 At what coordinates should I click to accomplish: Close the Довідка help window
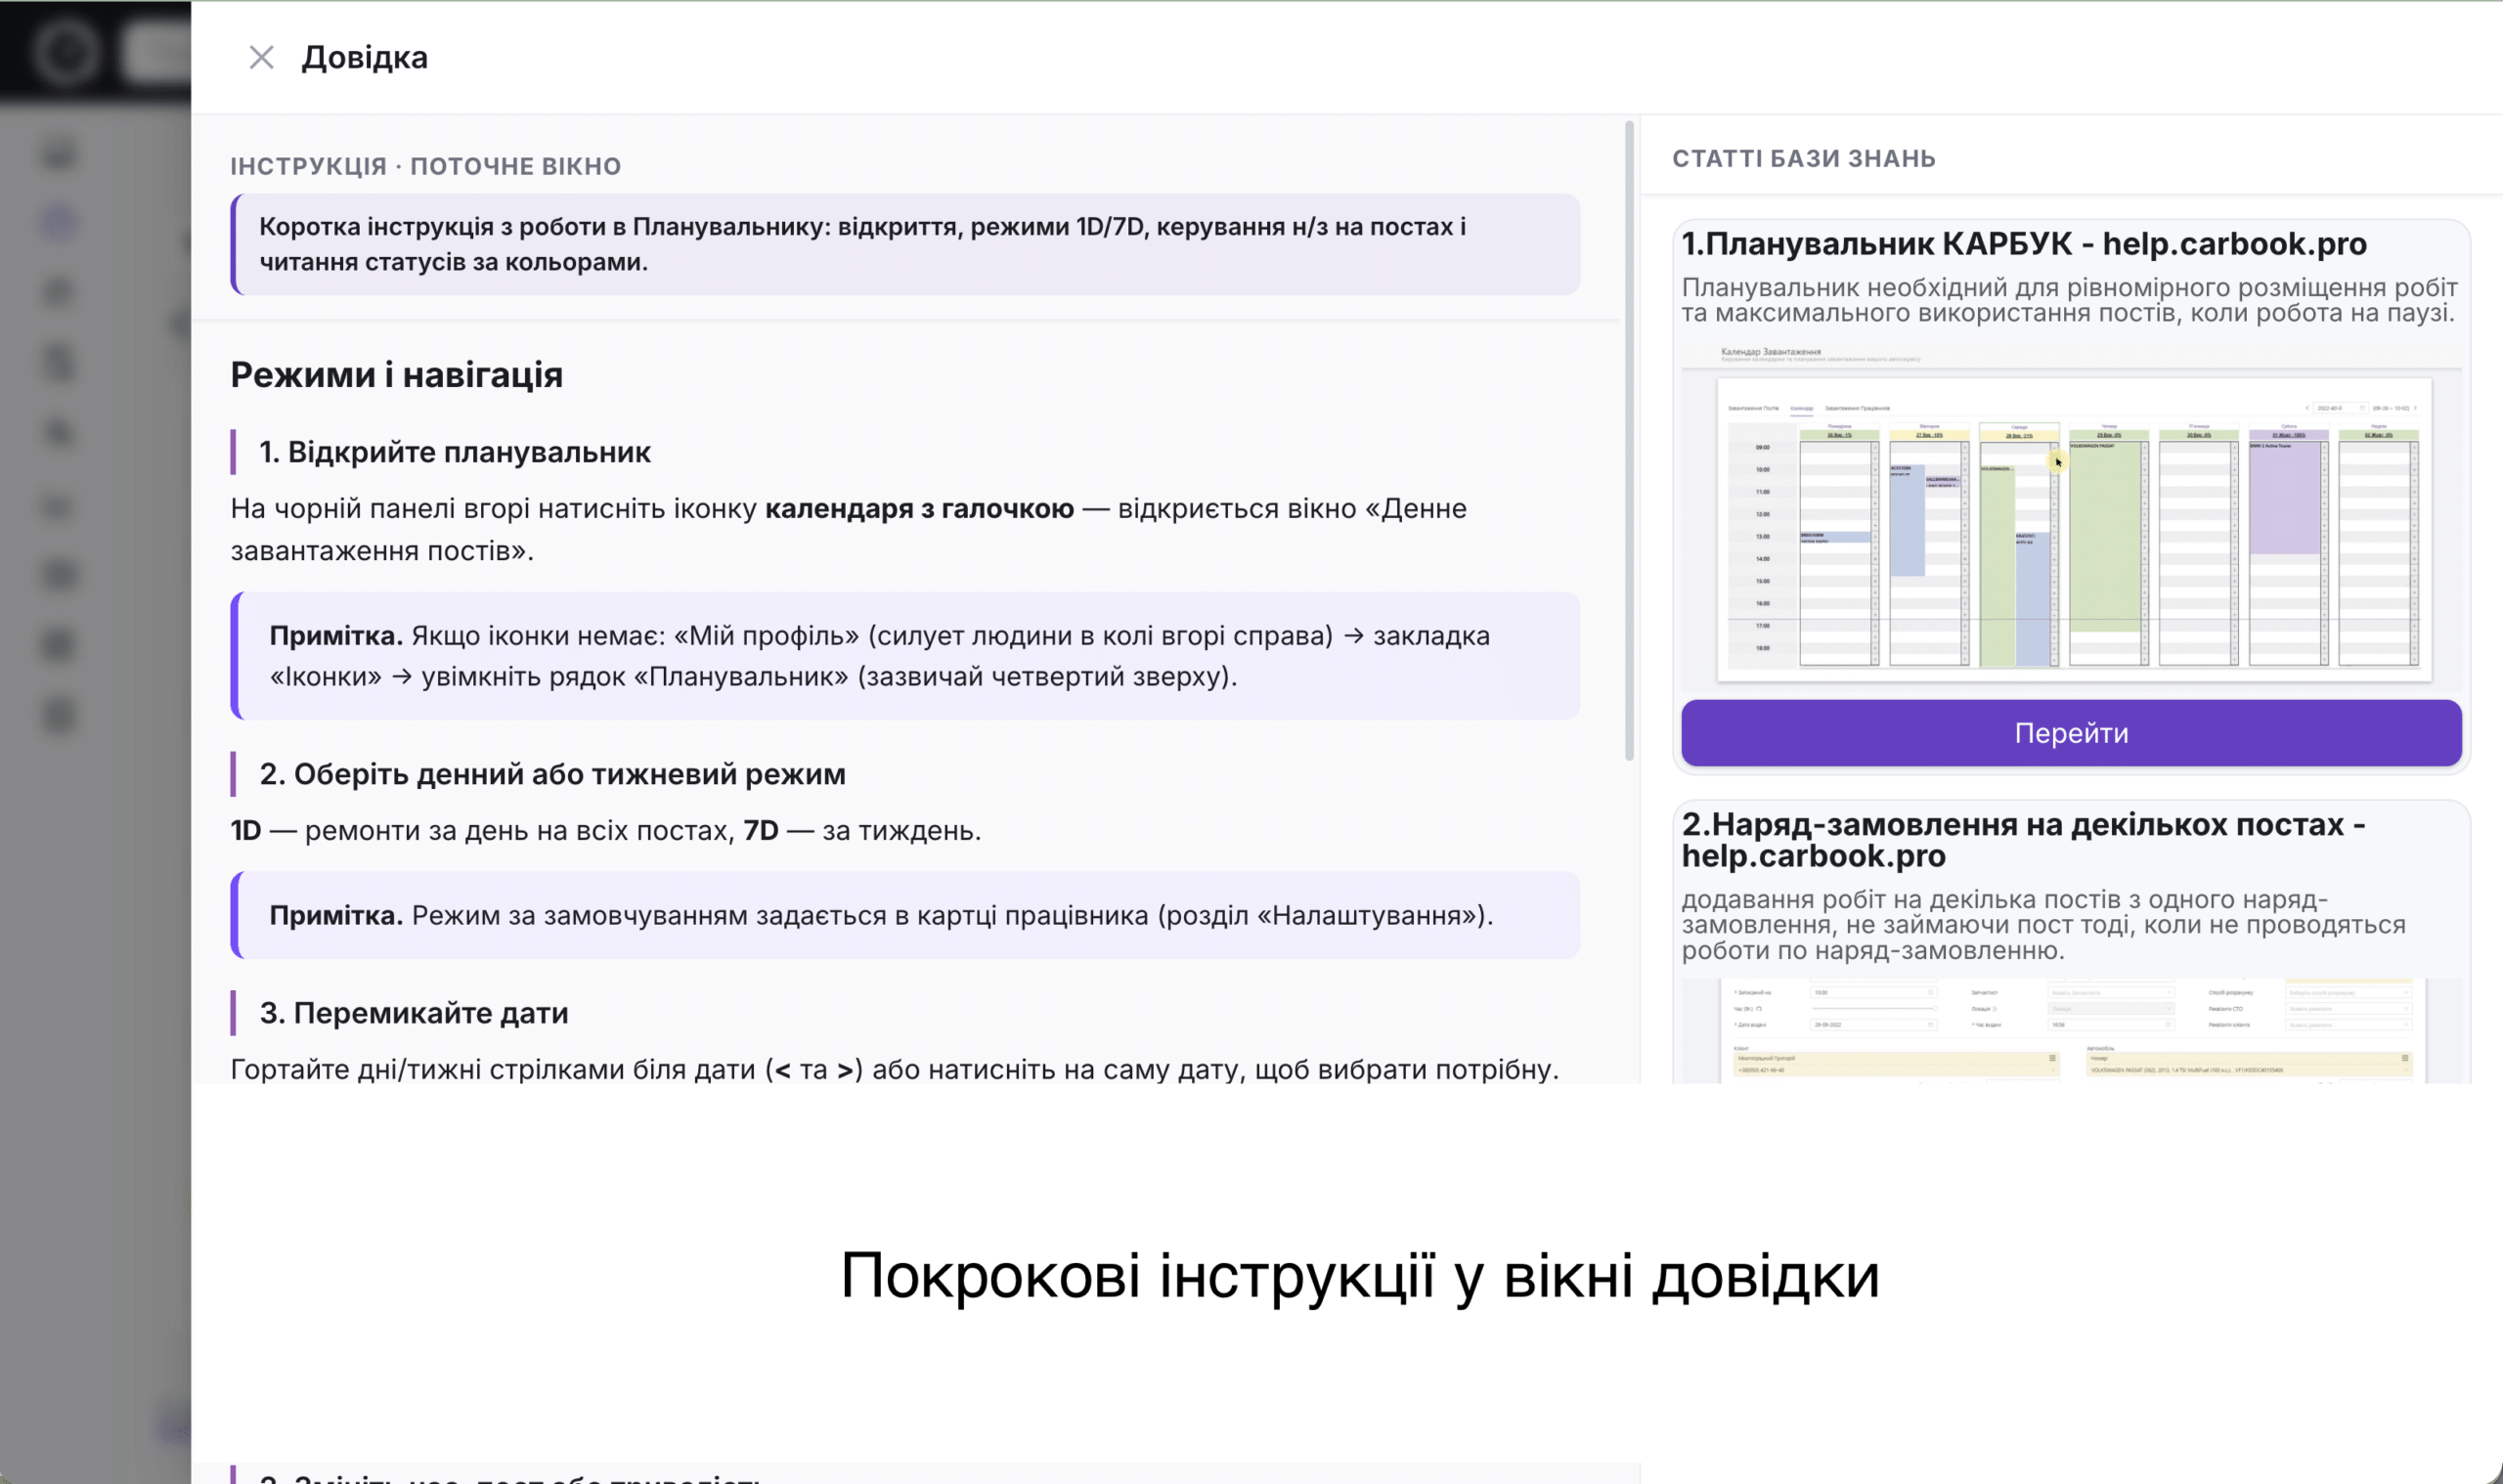click(x=261, y=57)
